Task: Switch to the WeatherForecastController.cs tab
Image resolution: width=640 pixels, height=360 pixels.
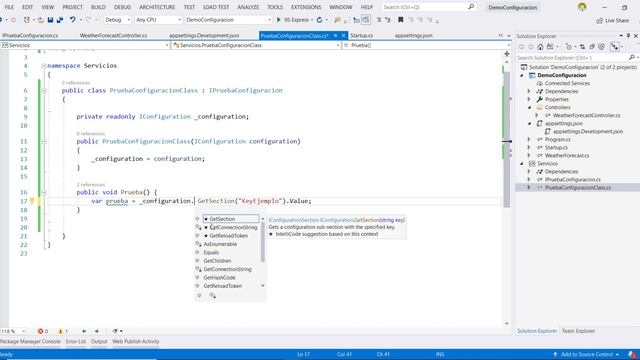Action: tap(113, 36)
